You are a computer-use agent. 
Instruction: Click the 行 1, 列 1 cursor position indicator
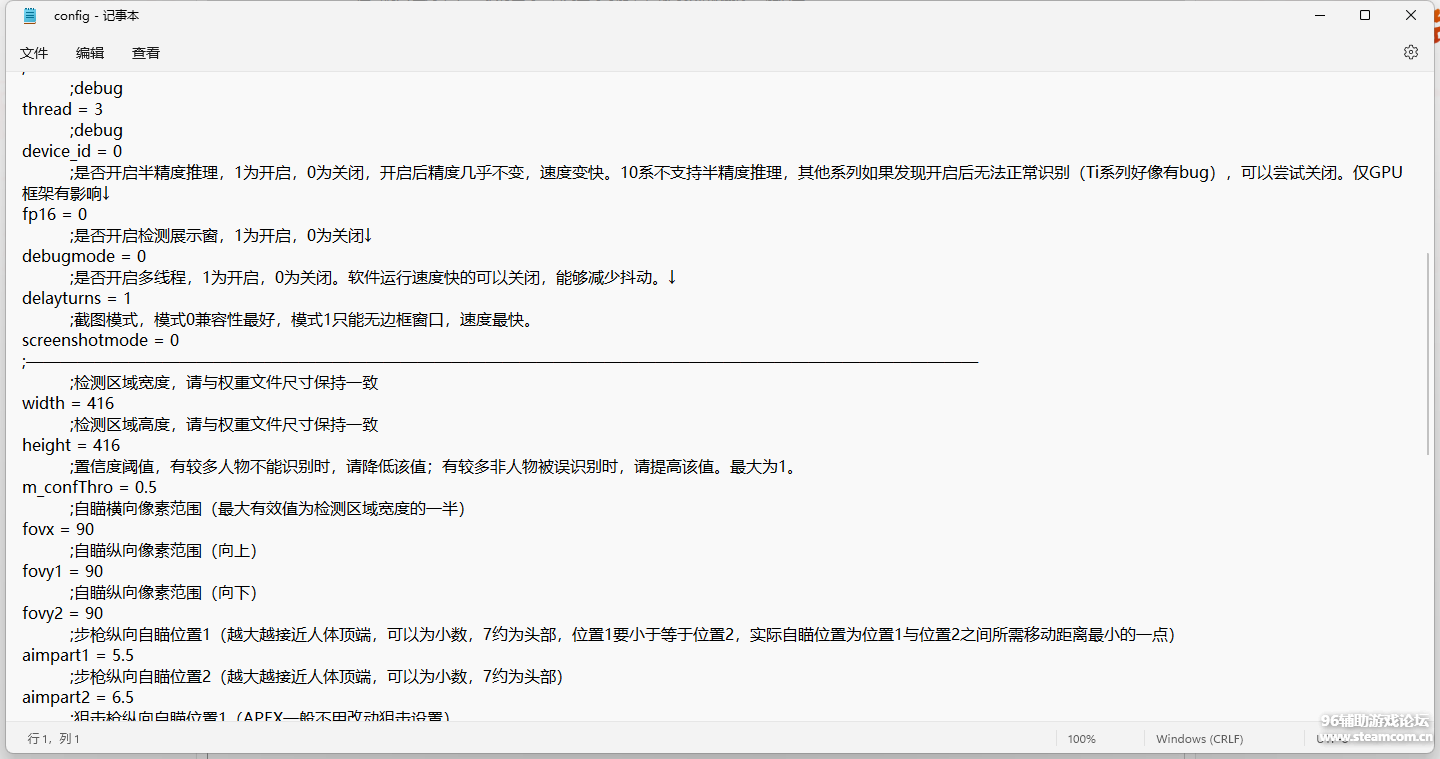click(x=54, y=739)
